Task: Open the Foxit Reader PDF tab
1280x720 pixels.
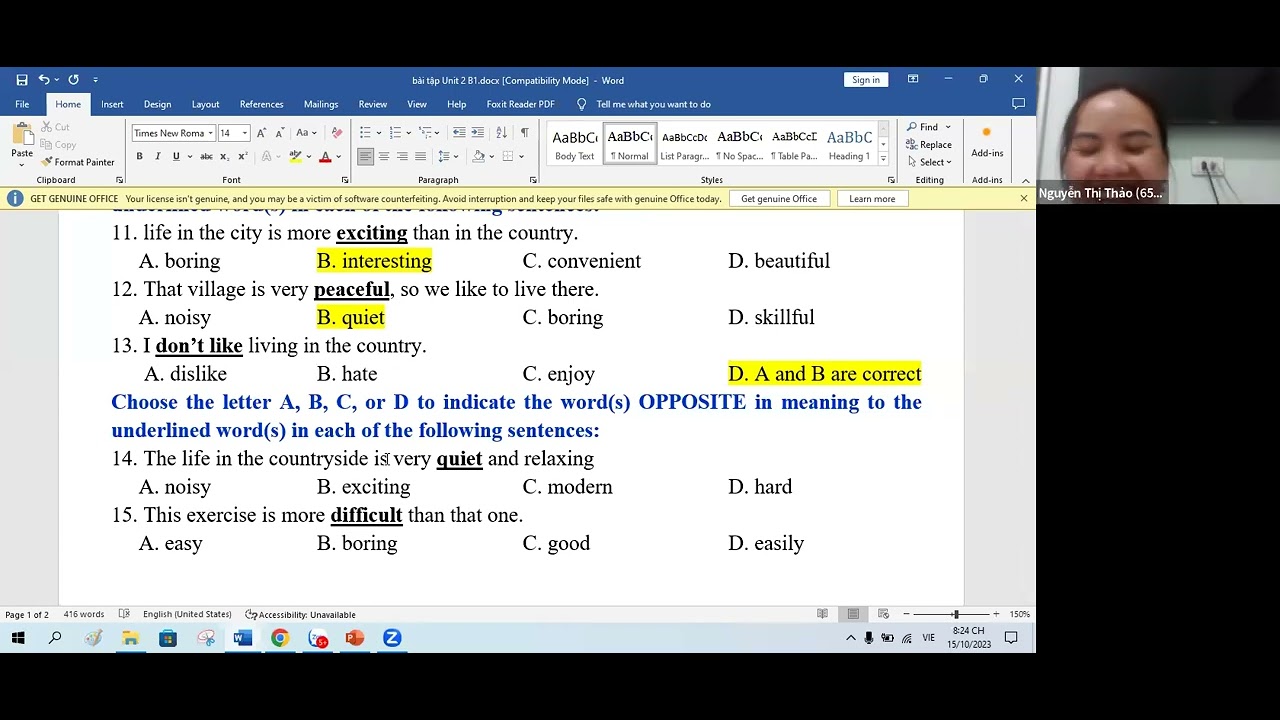Action: coord(520,104)
